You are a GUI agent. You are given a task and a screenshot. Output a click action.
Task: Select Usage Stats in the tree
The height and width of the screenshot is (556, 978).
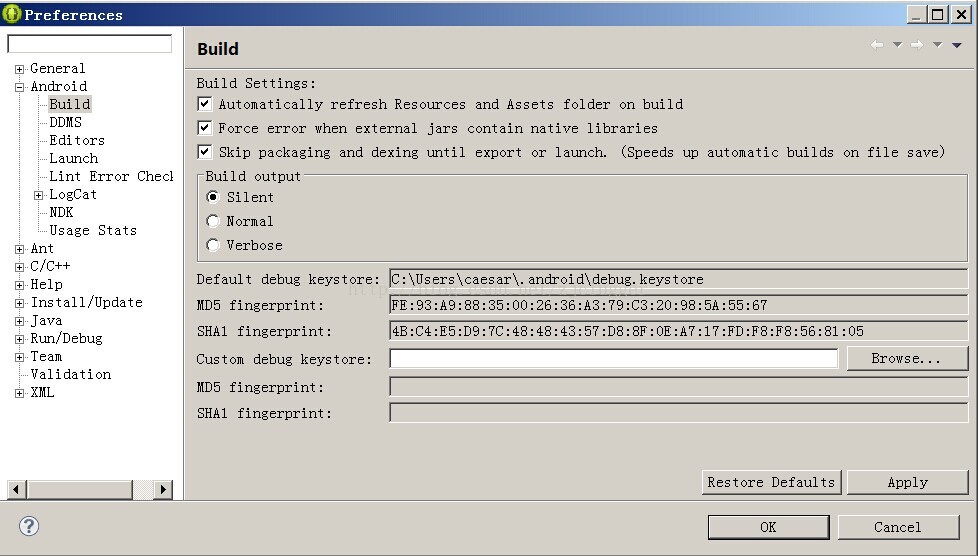pos(93,230)
